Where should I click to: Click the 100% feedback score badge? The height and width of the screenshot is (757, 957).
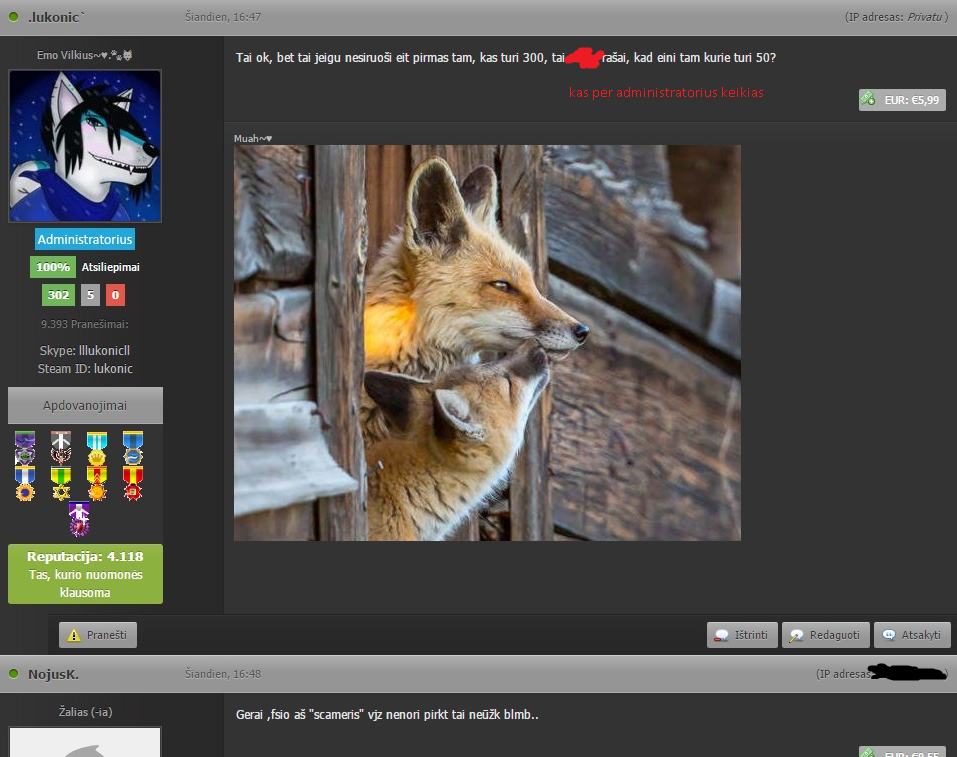tap(53, 267)
